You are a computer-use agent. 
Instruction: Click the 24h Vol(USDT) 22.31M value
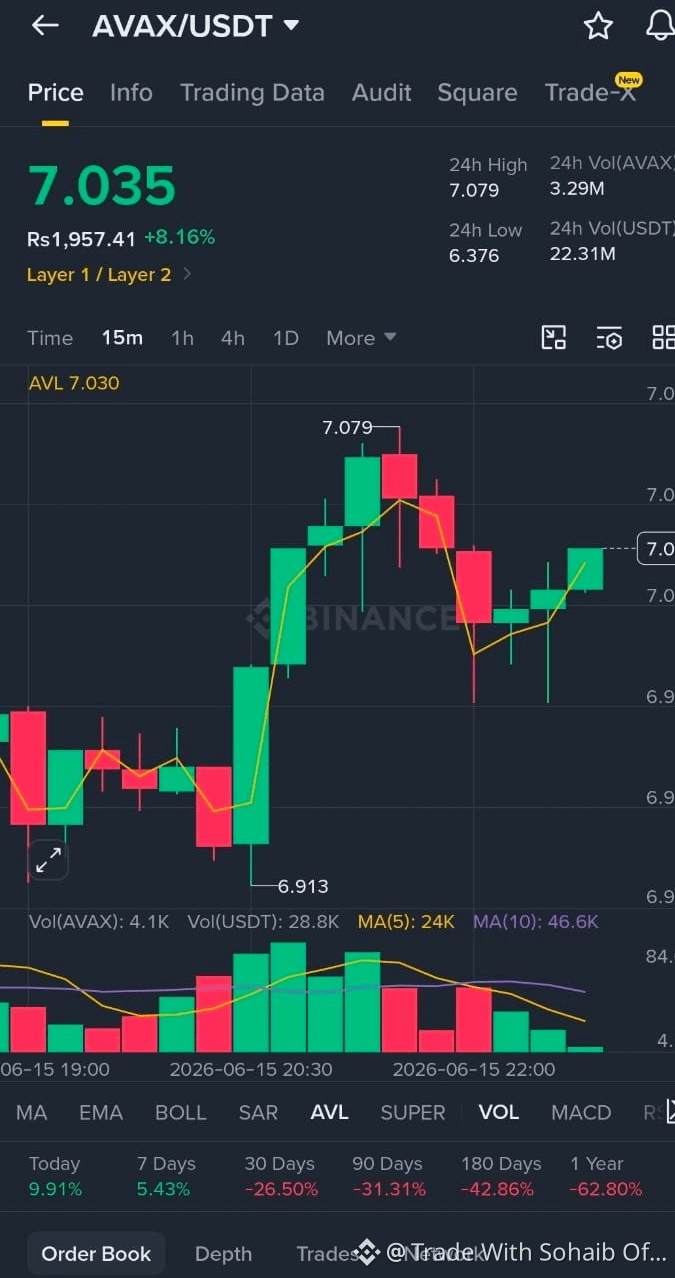tap(583, 254)
